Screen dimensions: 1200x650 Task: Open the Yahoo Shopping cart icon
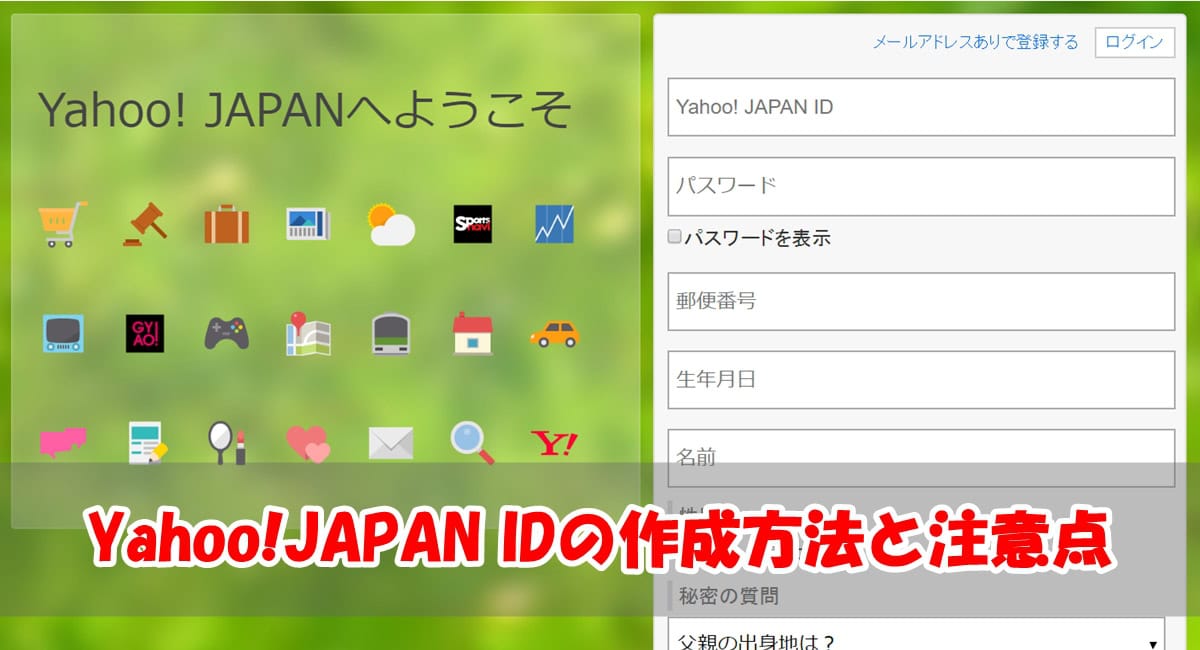click(x=62, y=224)
